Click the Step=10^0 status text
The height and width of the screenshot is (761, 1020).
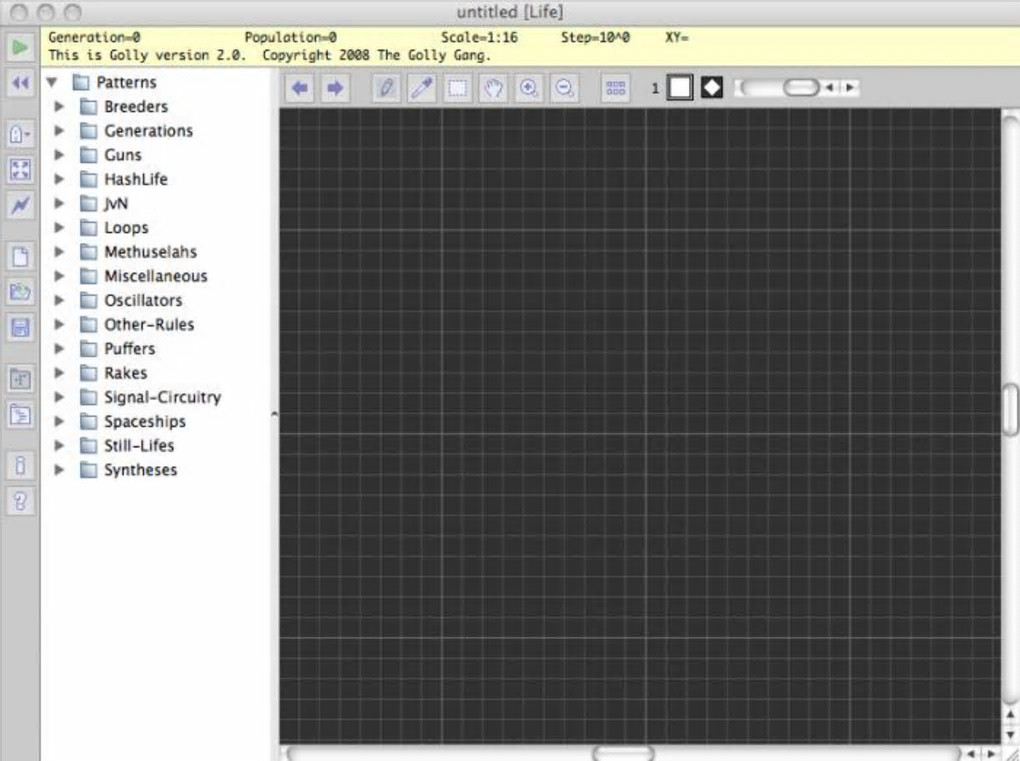coord(595,37)
